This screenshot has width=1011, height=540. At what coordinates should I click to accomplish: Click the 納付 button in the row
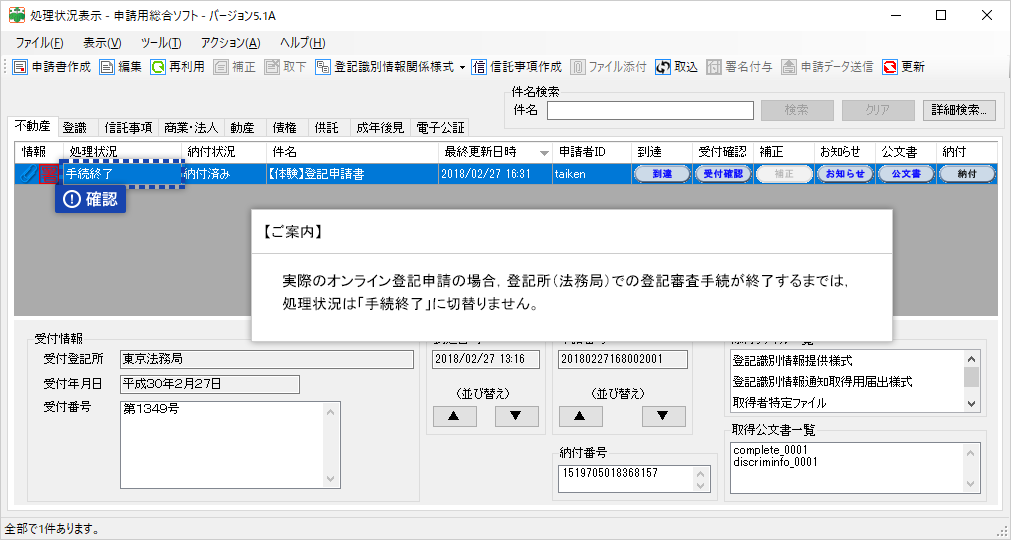(x=967, y=174)
